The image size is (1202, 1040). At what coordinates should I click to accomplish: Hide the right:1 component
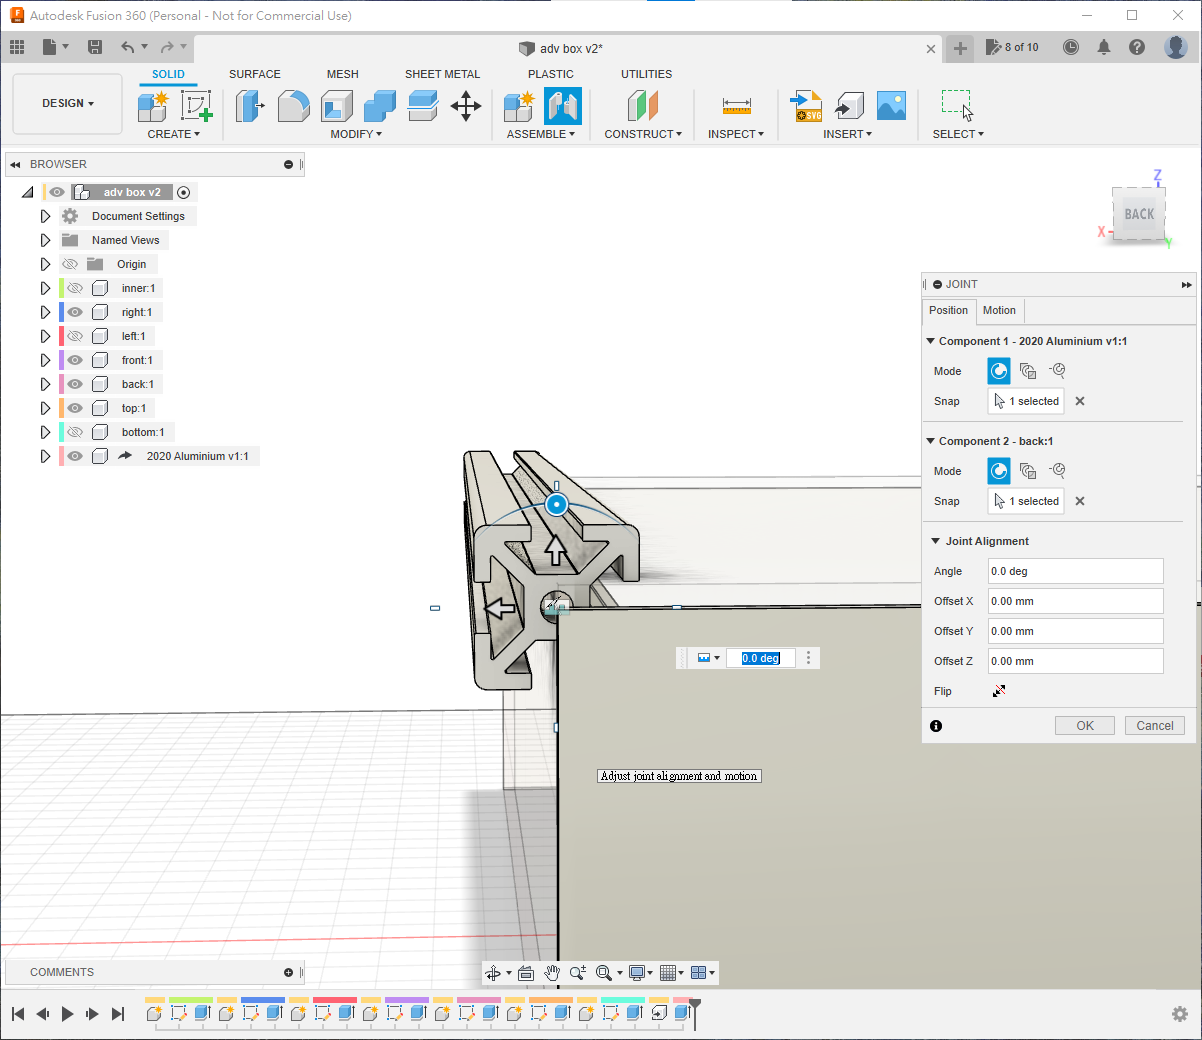[75, 312]
